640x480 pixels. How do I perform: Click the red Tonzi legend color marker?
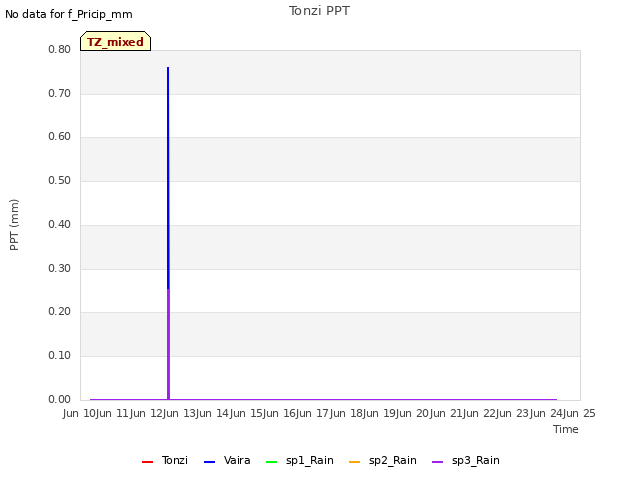[x=147, y=462]
